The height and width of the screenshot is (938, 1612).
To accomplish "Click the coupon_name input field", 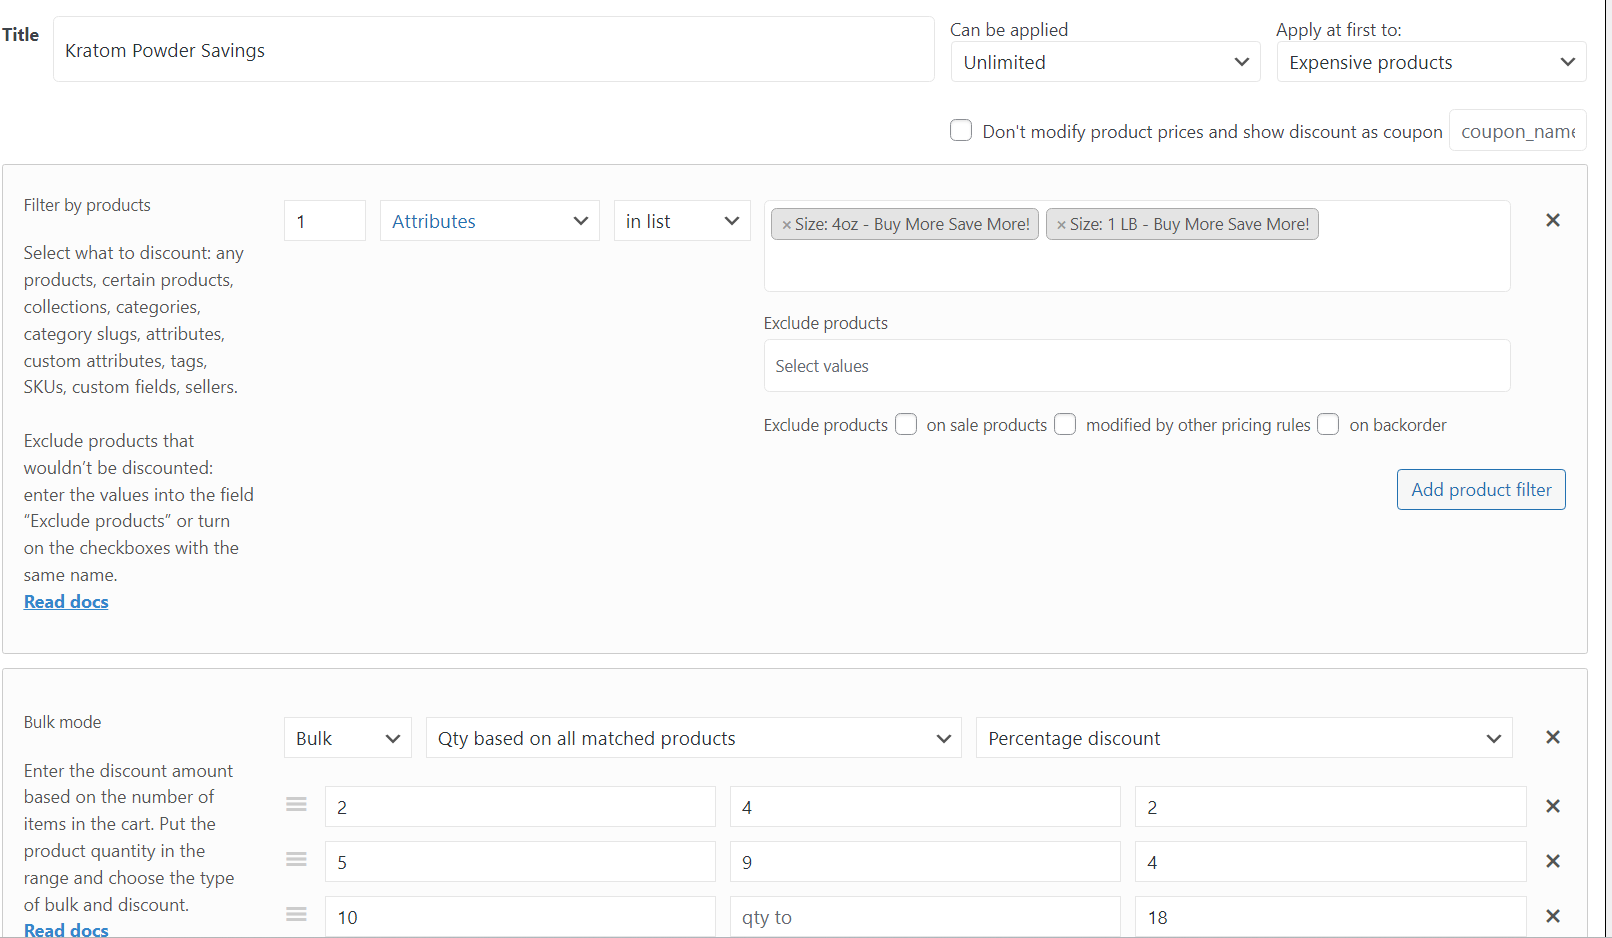I will pos(1518,131).
